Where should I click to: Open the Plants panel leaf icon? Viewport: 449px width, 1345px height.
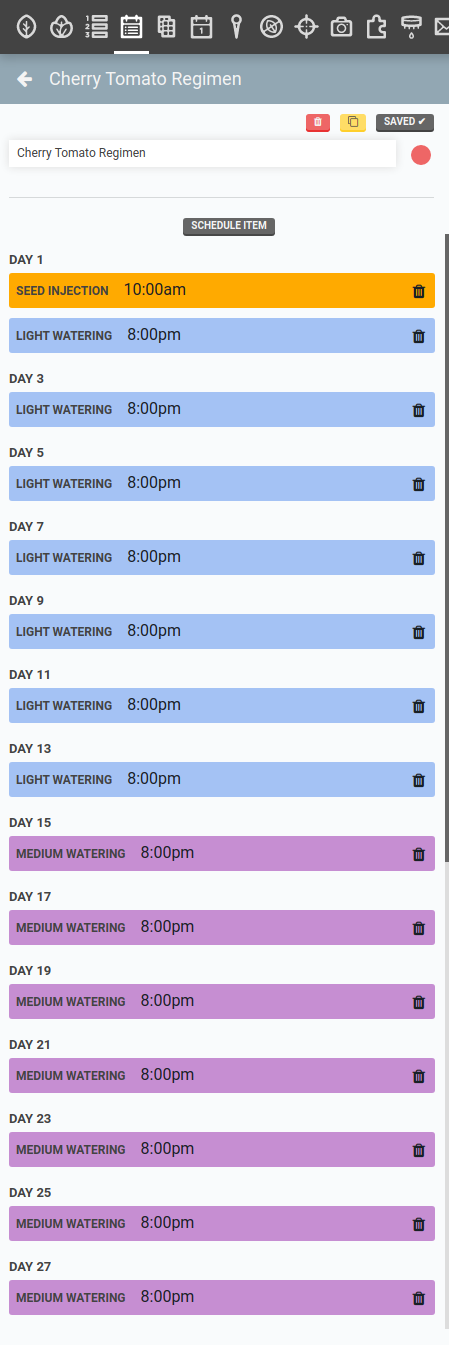coord(26,27)
